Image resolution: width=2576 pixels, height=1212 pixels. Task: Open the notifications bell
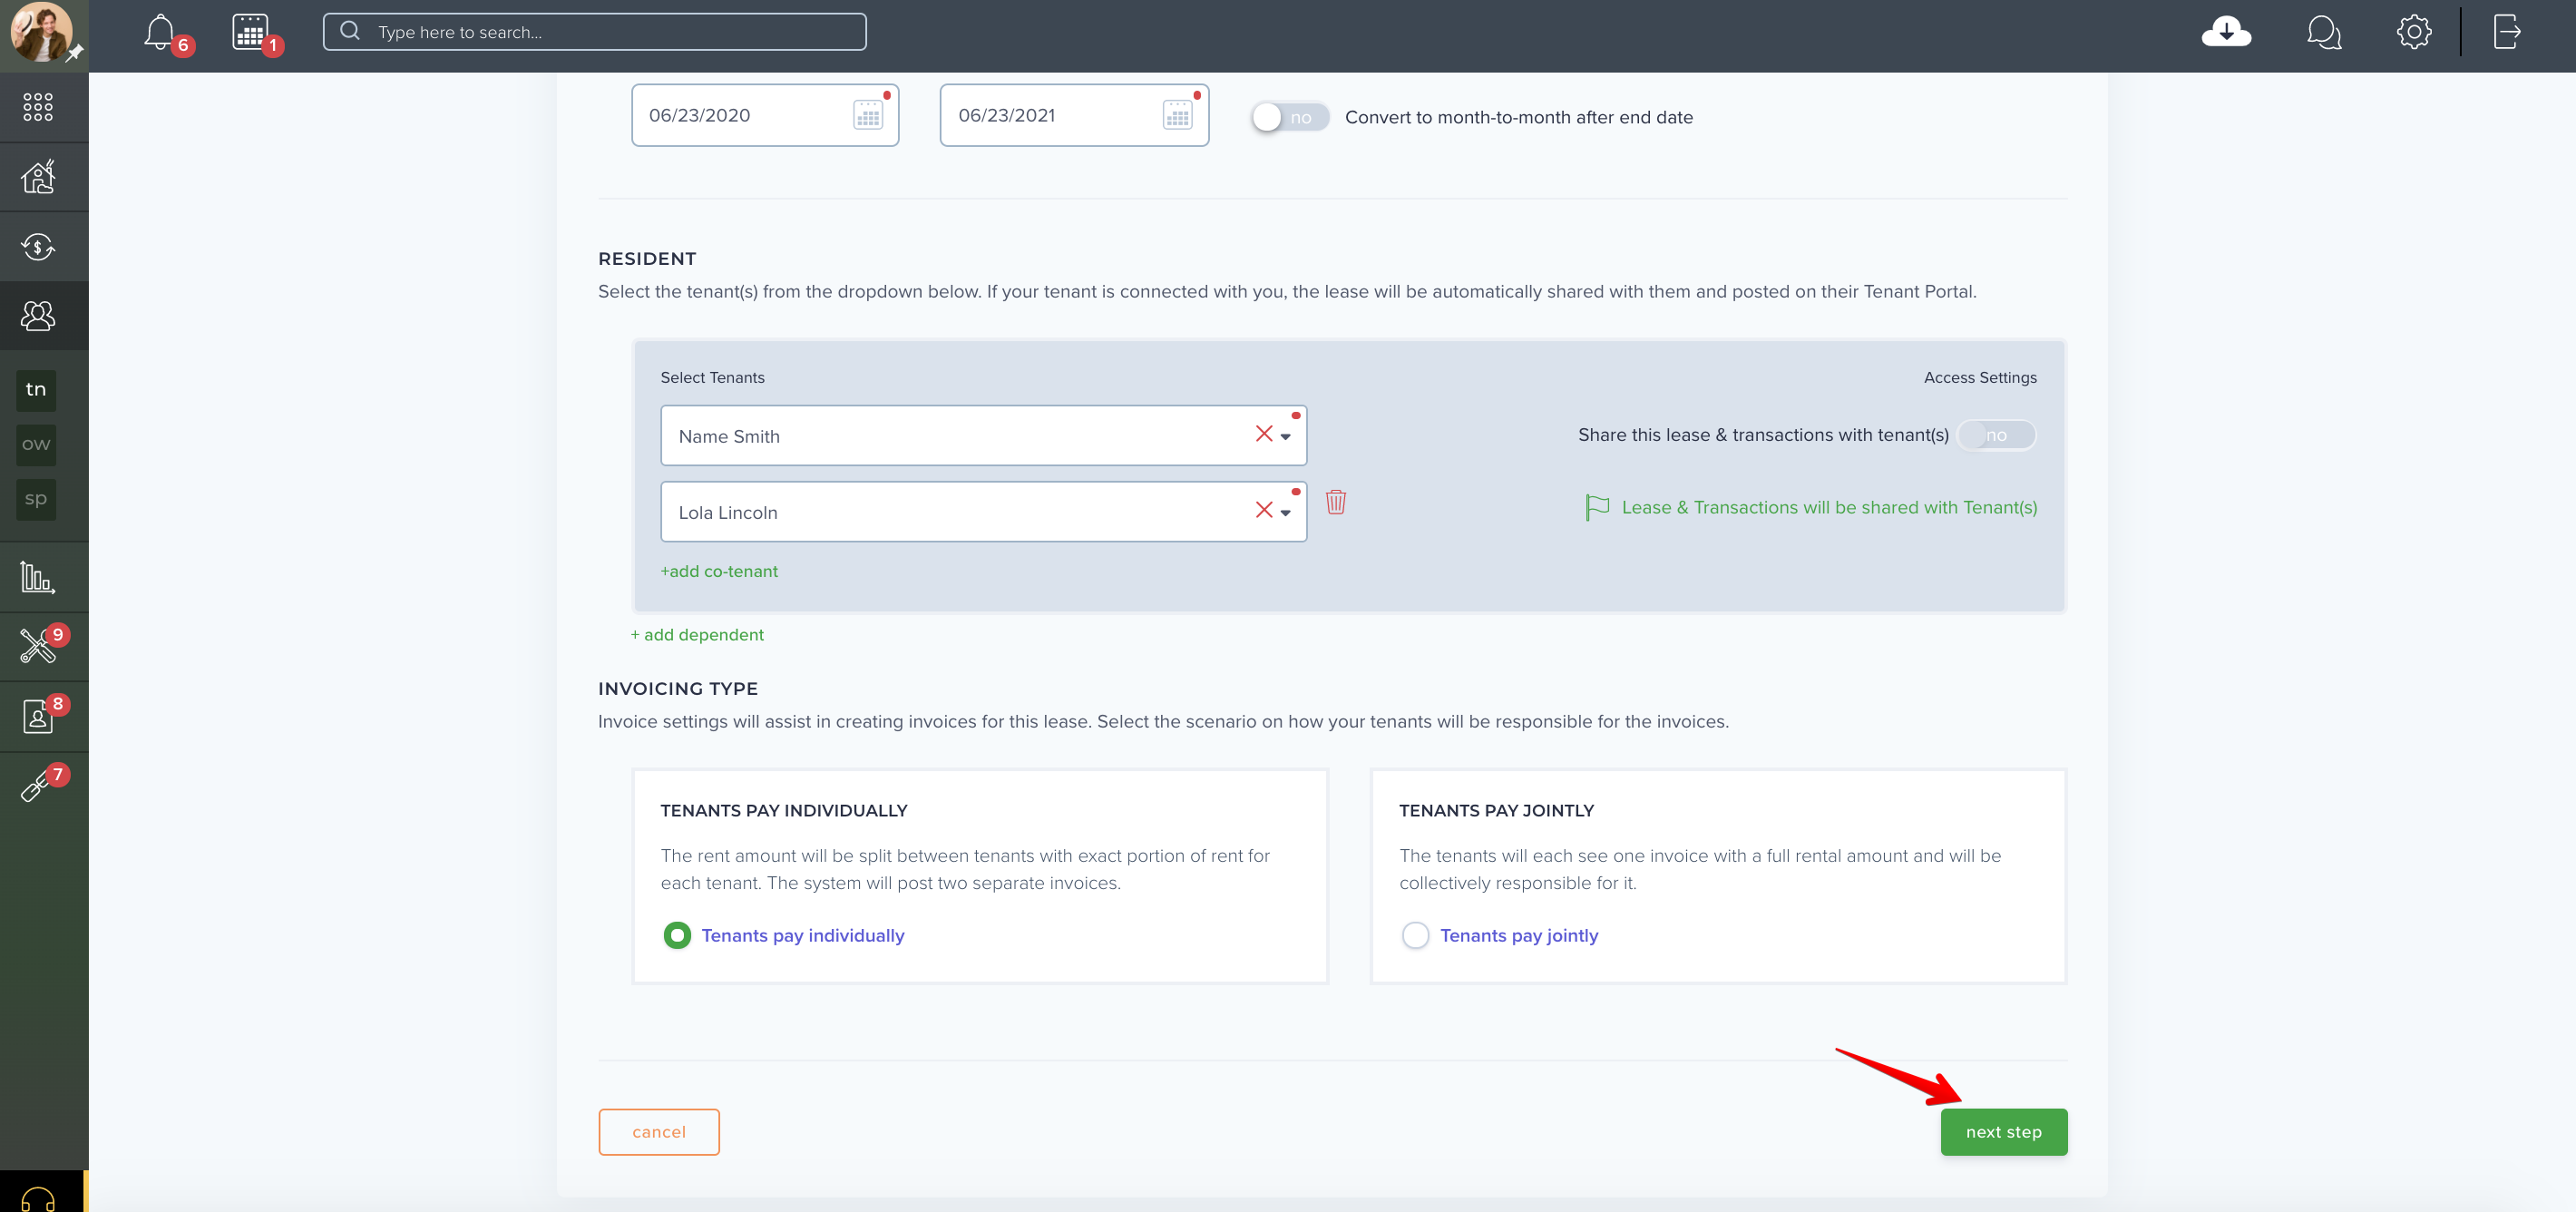coord(160,32)
